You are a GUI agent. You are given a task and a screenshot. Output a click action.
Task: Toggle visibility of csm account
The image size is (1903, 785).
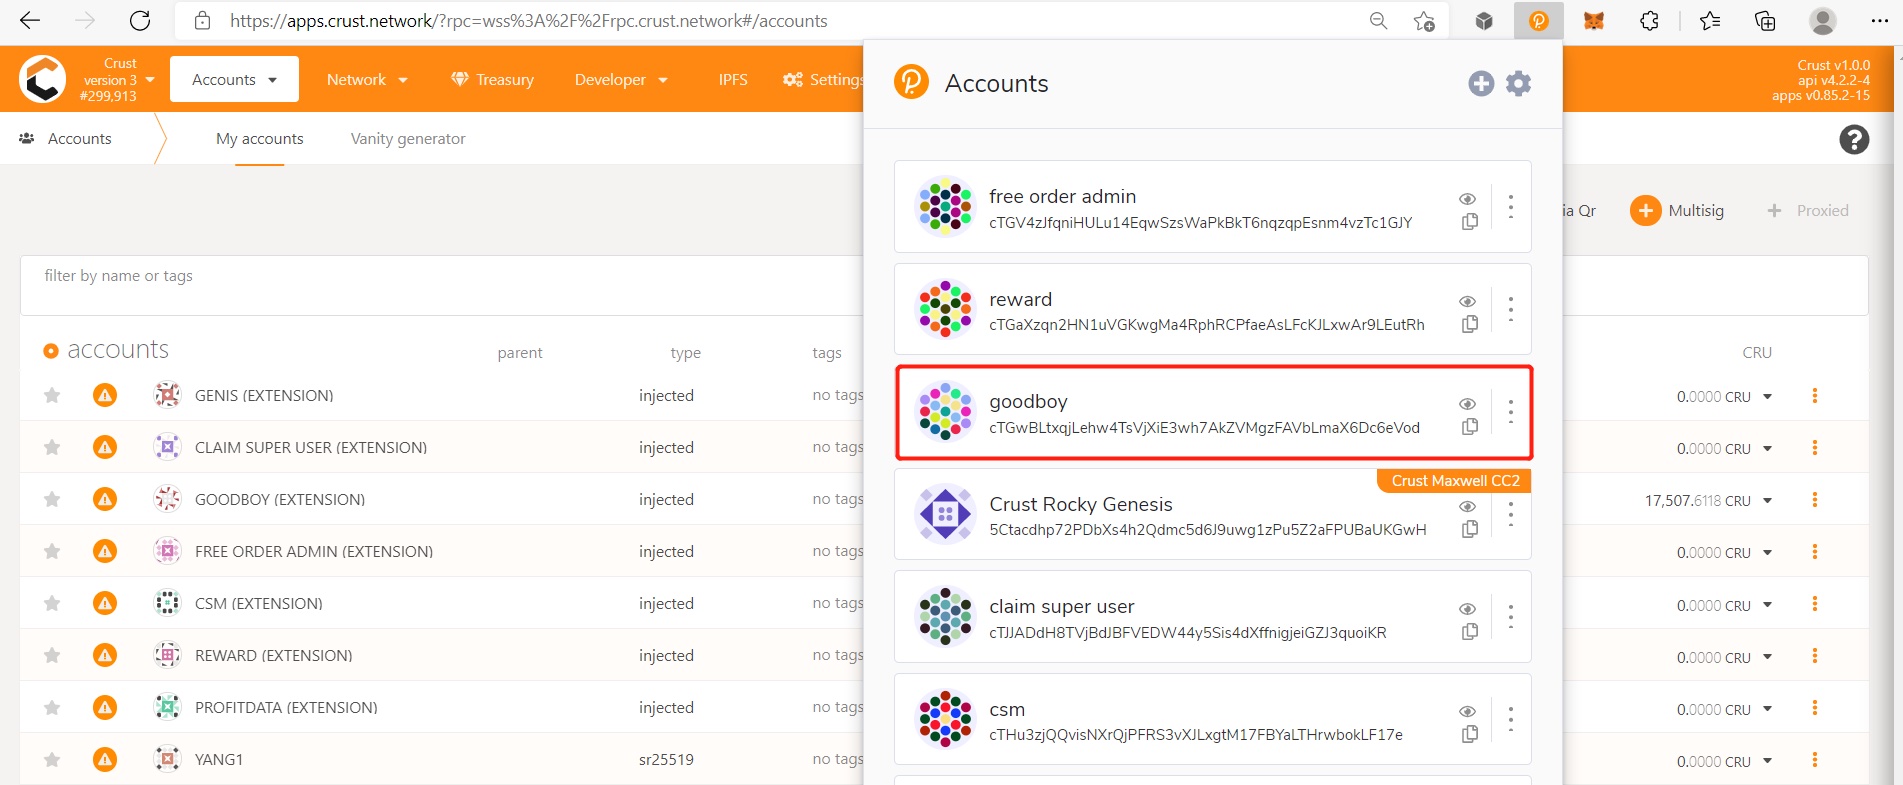[x=1467, y=711]
